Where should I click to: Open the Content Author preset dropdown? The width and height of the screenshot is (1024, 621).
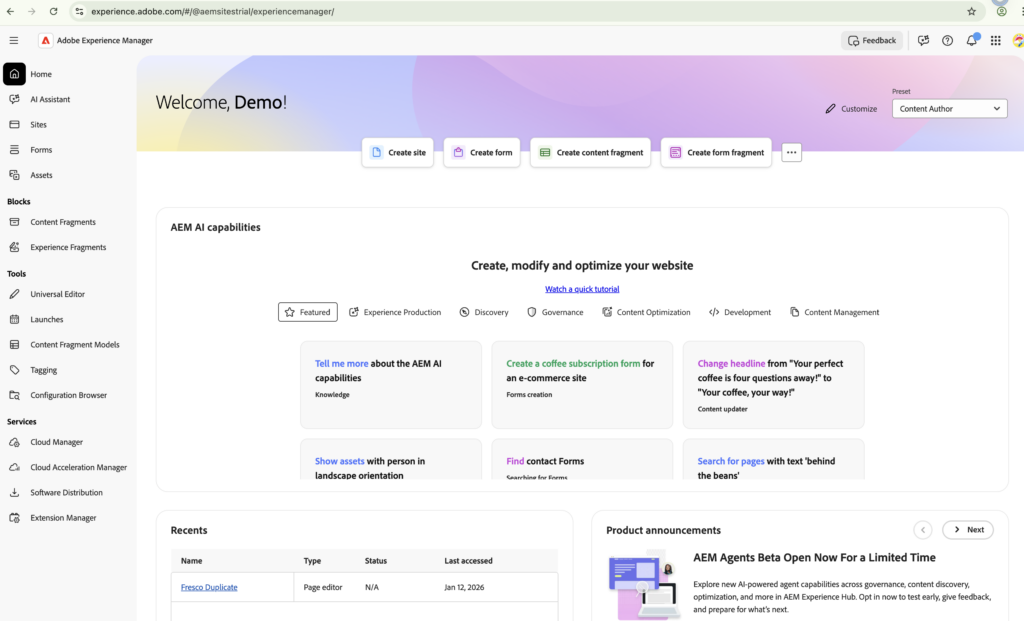tap(948, 108)
